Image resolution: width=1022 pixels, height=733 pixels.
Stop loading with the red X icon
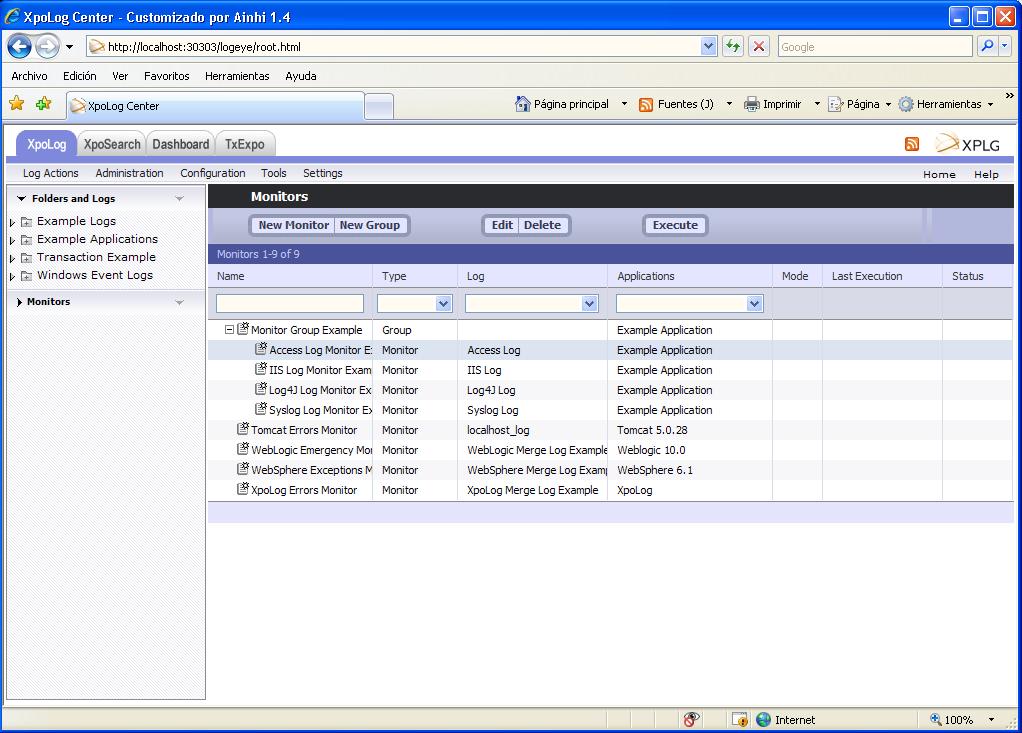(759, 46)
